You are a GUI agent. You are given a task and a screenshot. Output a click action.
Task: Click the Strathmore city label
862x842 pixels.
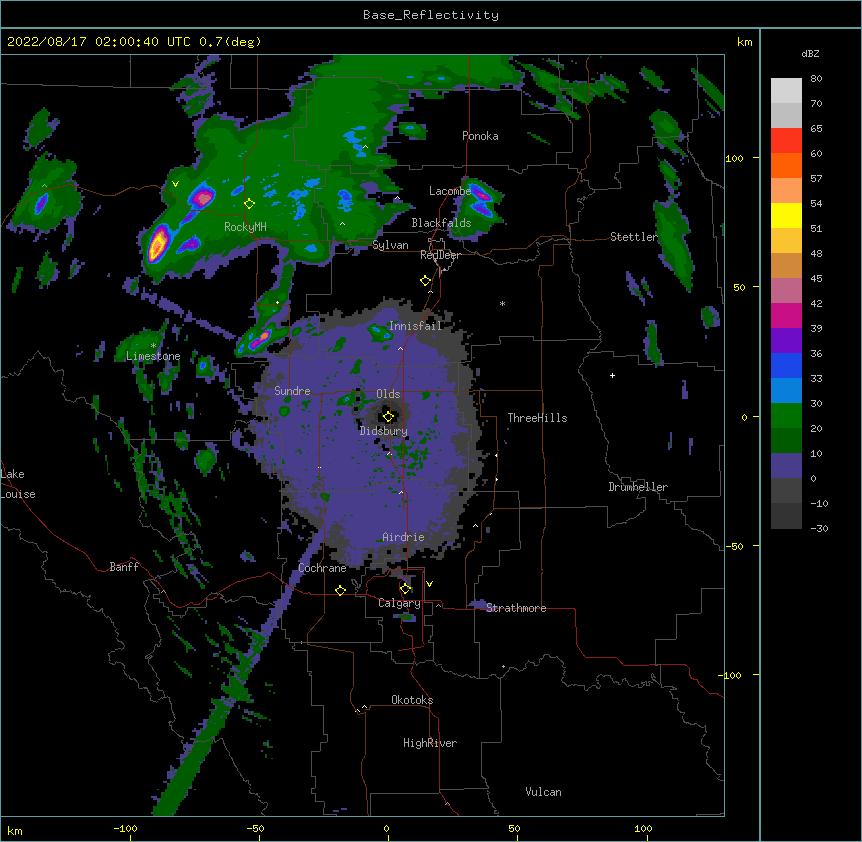coord(516,608)
